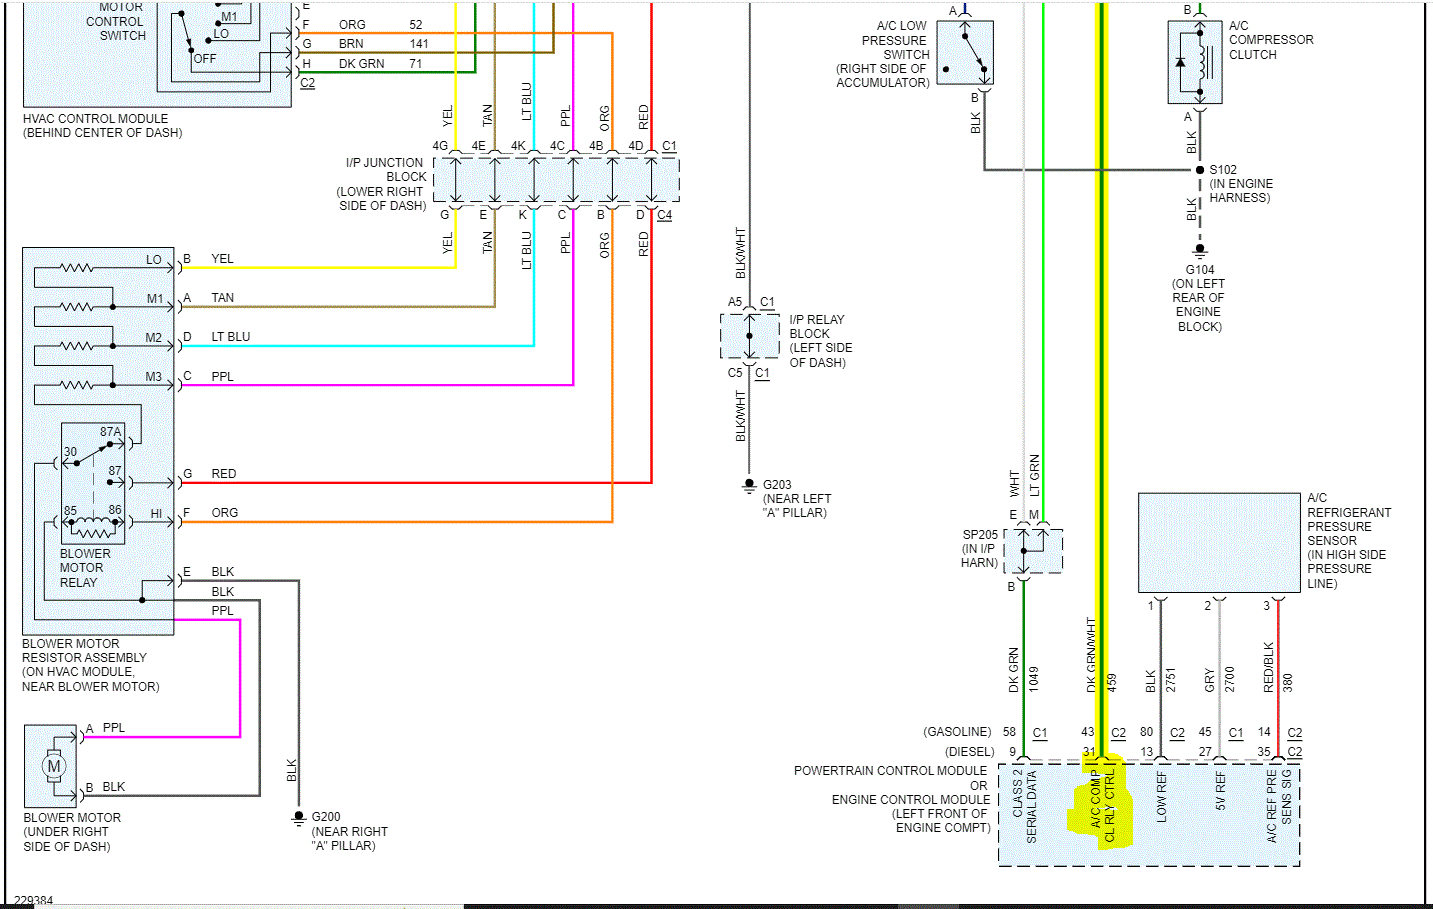The image size is (1433, 909).
Task: Select circuit number 71 on DK GRN wire
Action: point(416,64)
